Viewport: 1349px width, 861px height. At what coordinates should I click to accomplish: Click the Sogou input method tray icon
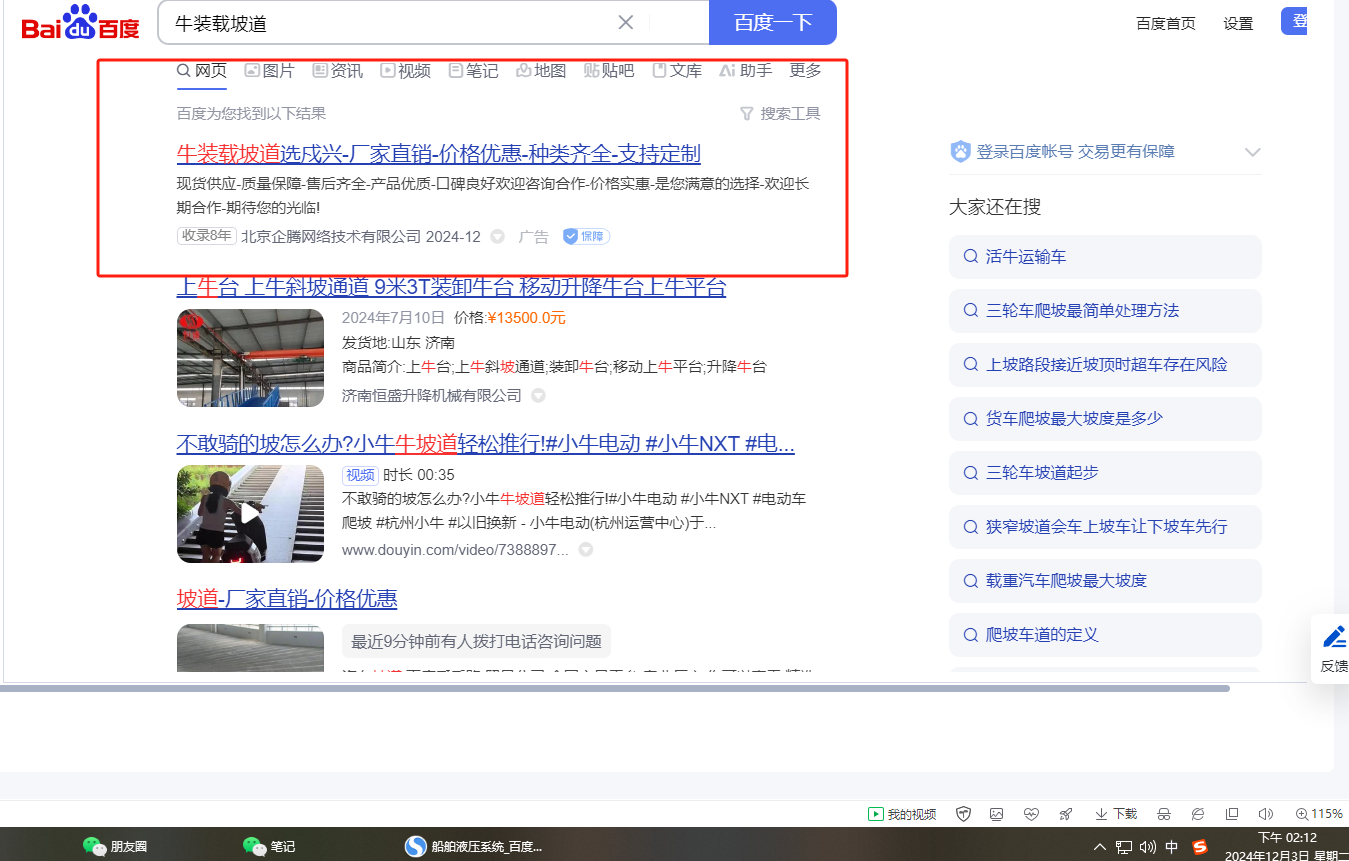(1200, 847)
